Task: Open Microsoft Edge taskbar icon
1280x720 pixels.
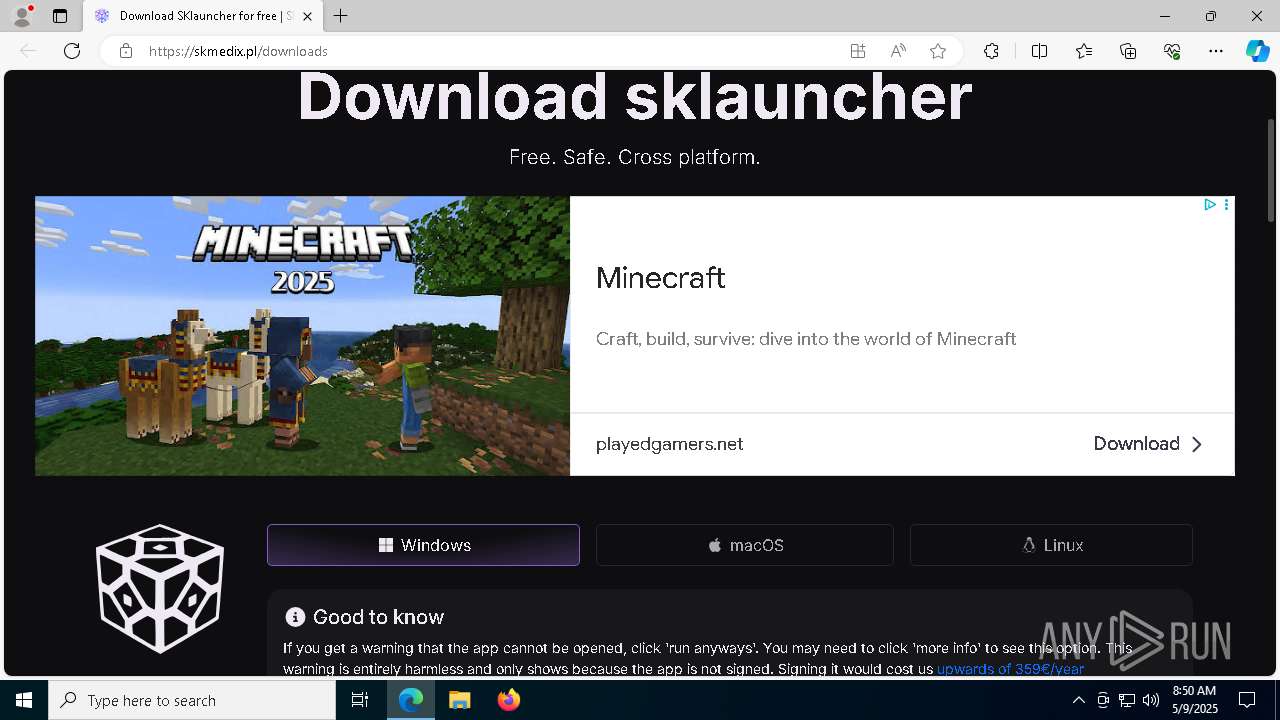Action: tap(411, 700)
